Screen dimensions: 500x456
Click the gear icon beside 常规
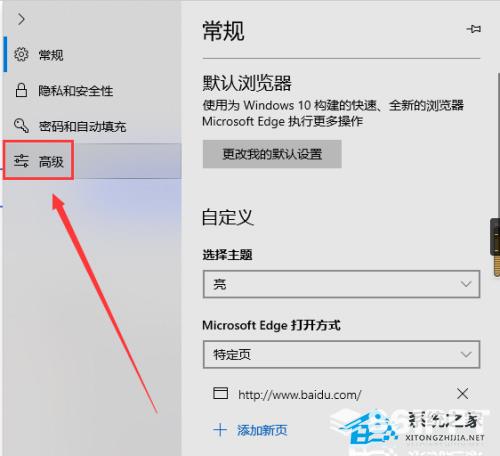[x=21, y=54]
